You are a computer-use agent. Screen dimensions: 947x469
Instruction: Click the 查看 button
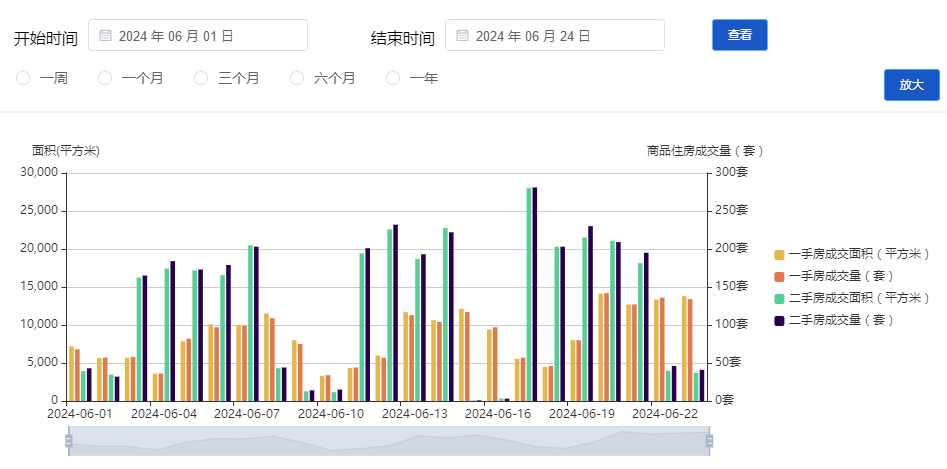pos(740,35)
